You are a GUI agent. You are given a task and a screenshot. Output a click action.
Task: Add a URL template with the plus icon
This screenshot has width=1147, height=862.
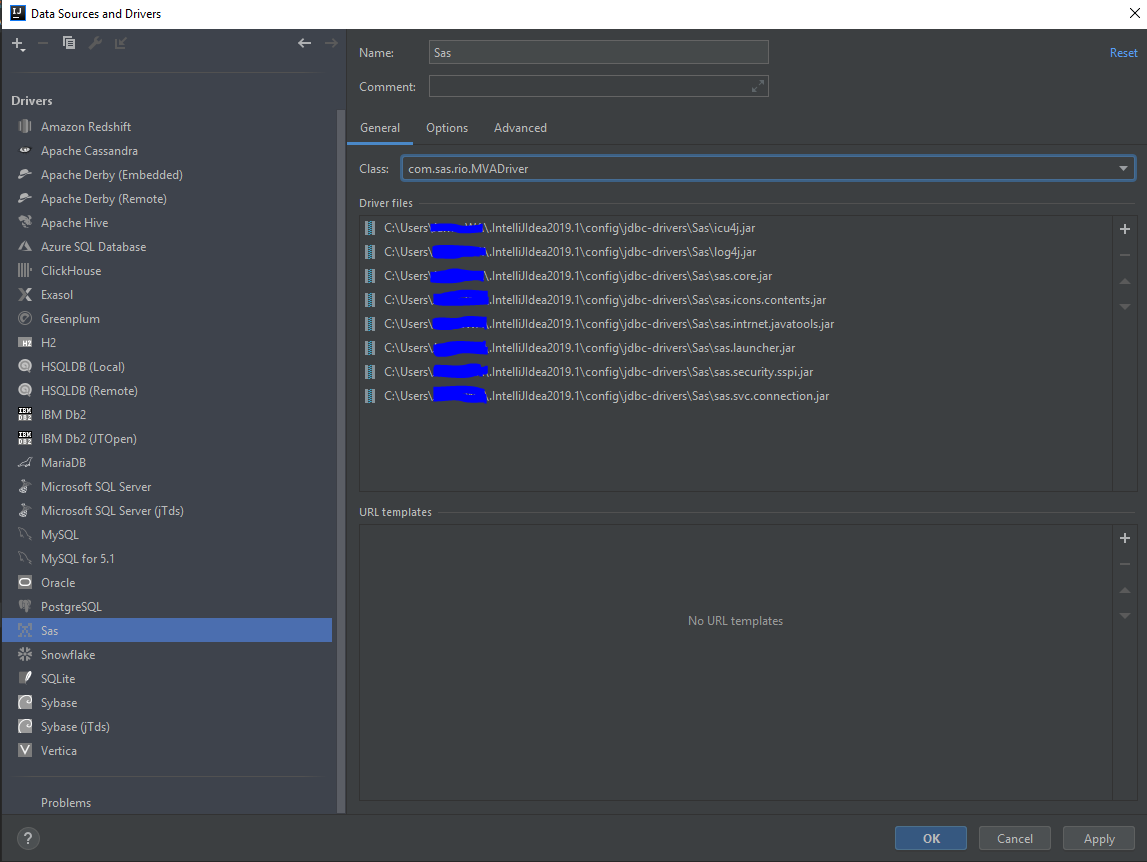pos(1124,538)
